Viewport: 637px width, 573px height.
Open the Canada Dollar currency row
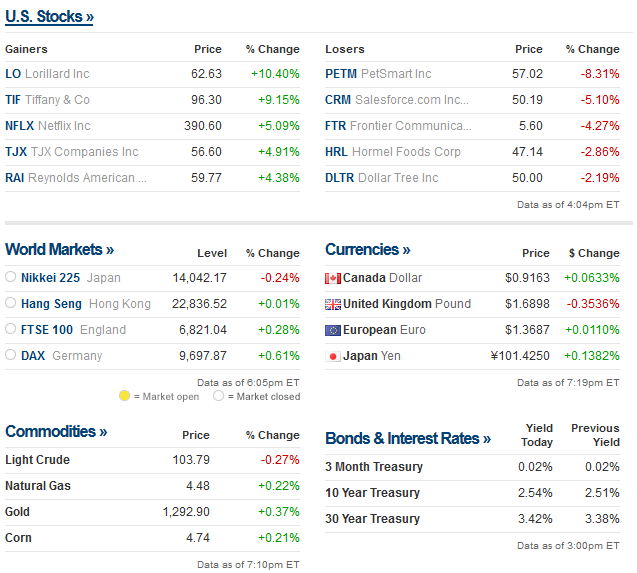(472, 278)
